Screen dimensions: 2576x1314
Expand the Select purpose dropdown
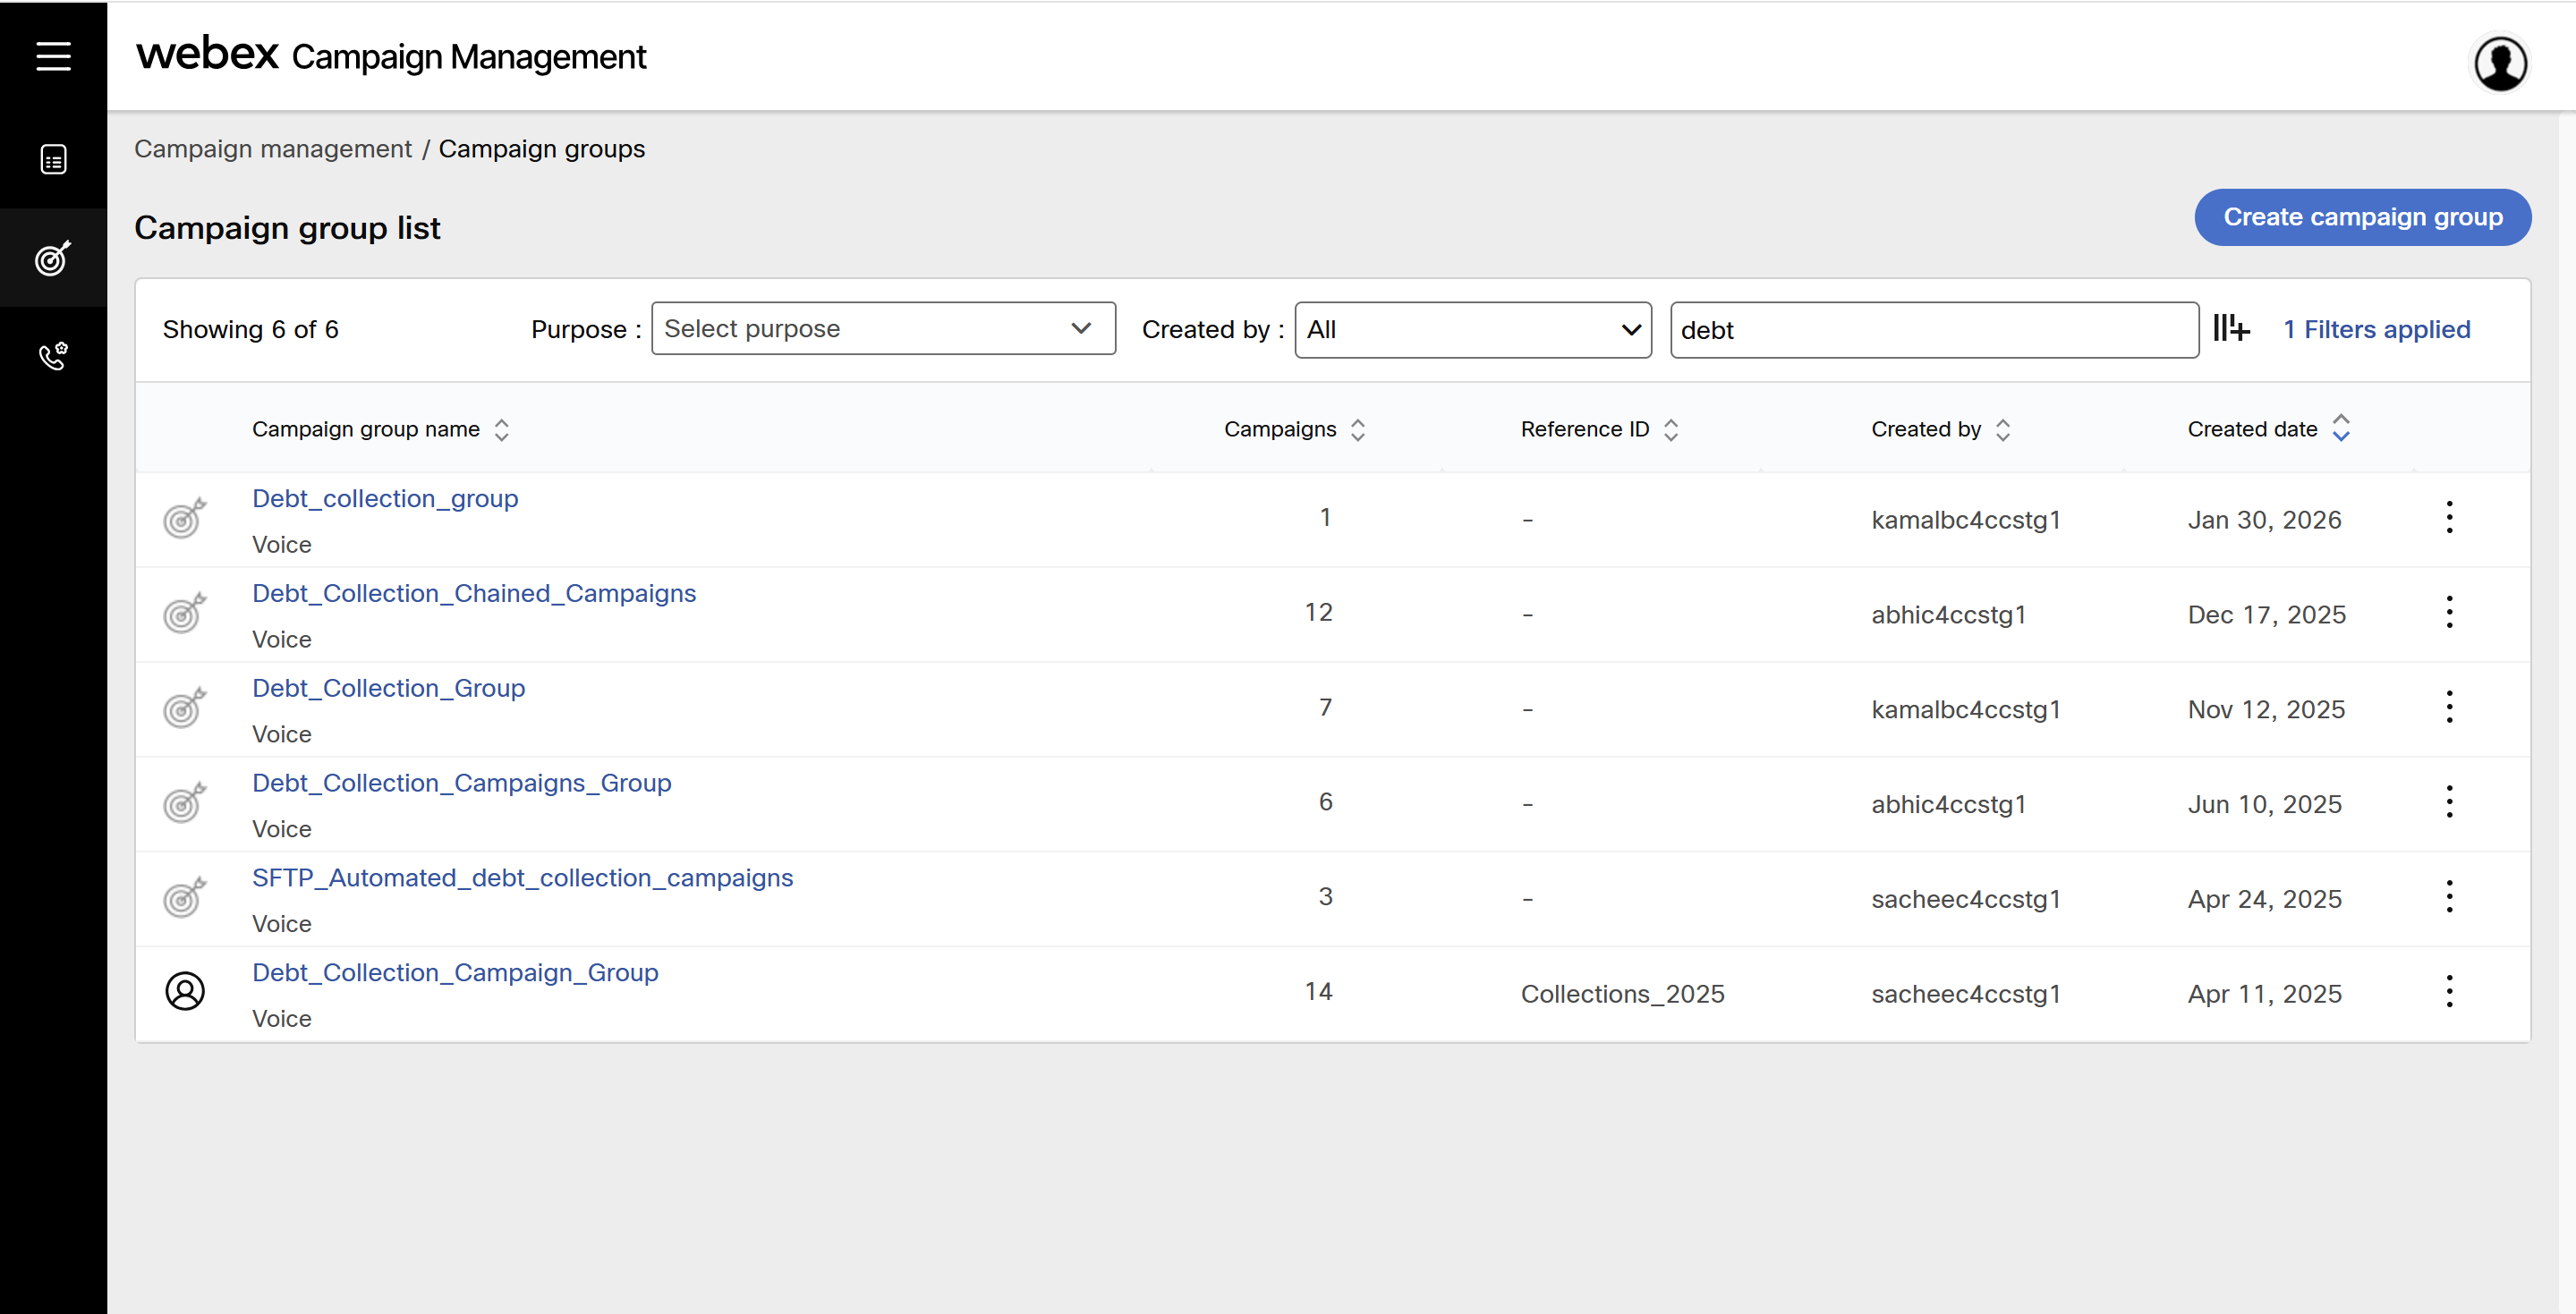(x=883, y=328)
